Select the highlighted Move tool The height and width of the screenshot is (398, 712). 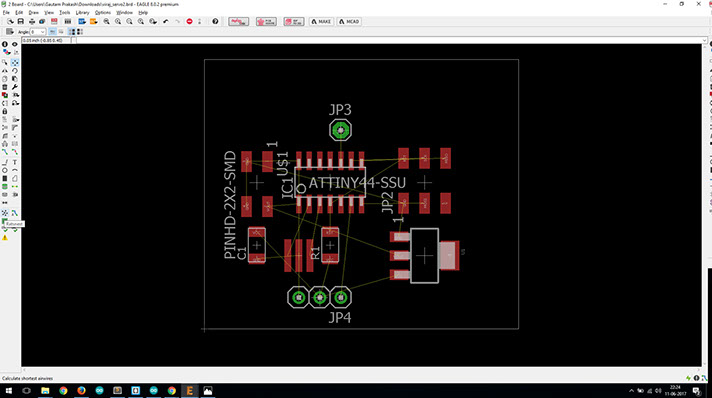15,62
